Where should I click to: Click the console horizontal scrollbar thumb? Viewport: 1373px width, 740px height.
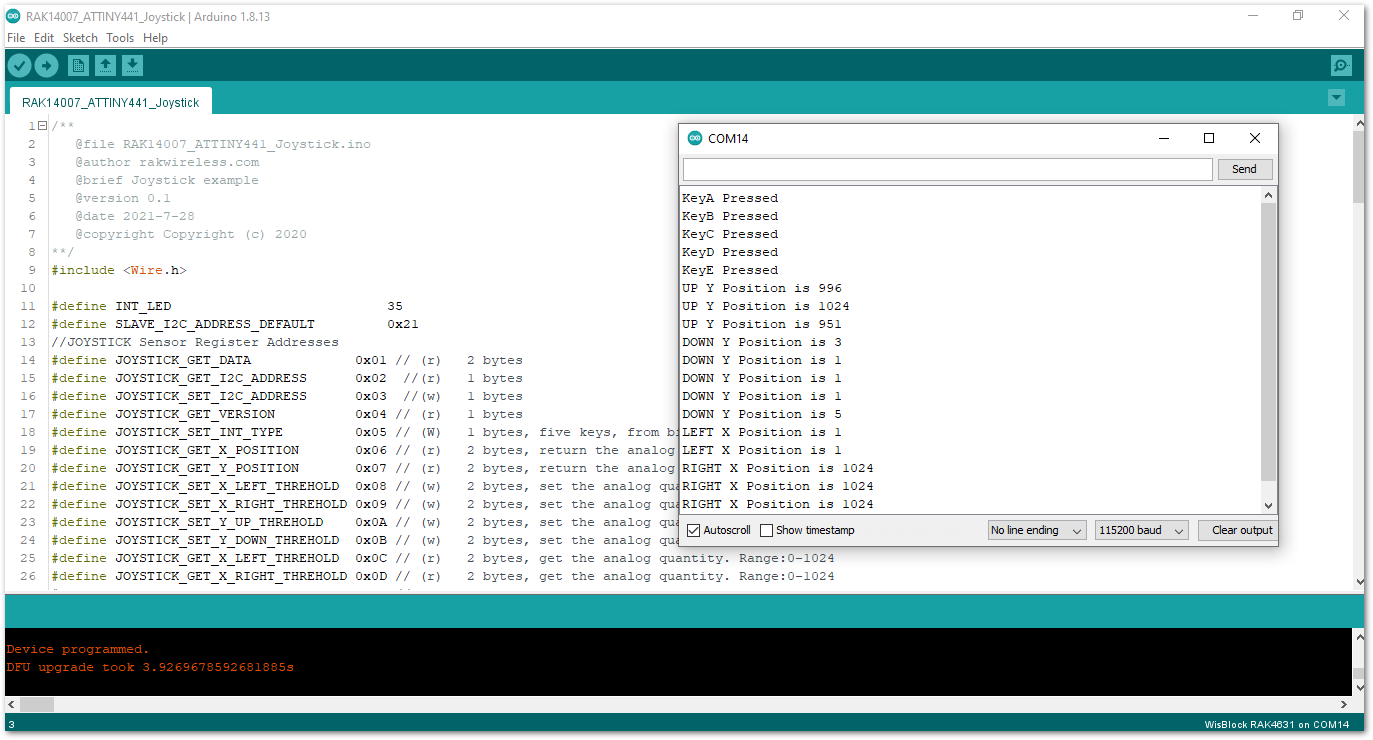coord(36,704)
